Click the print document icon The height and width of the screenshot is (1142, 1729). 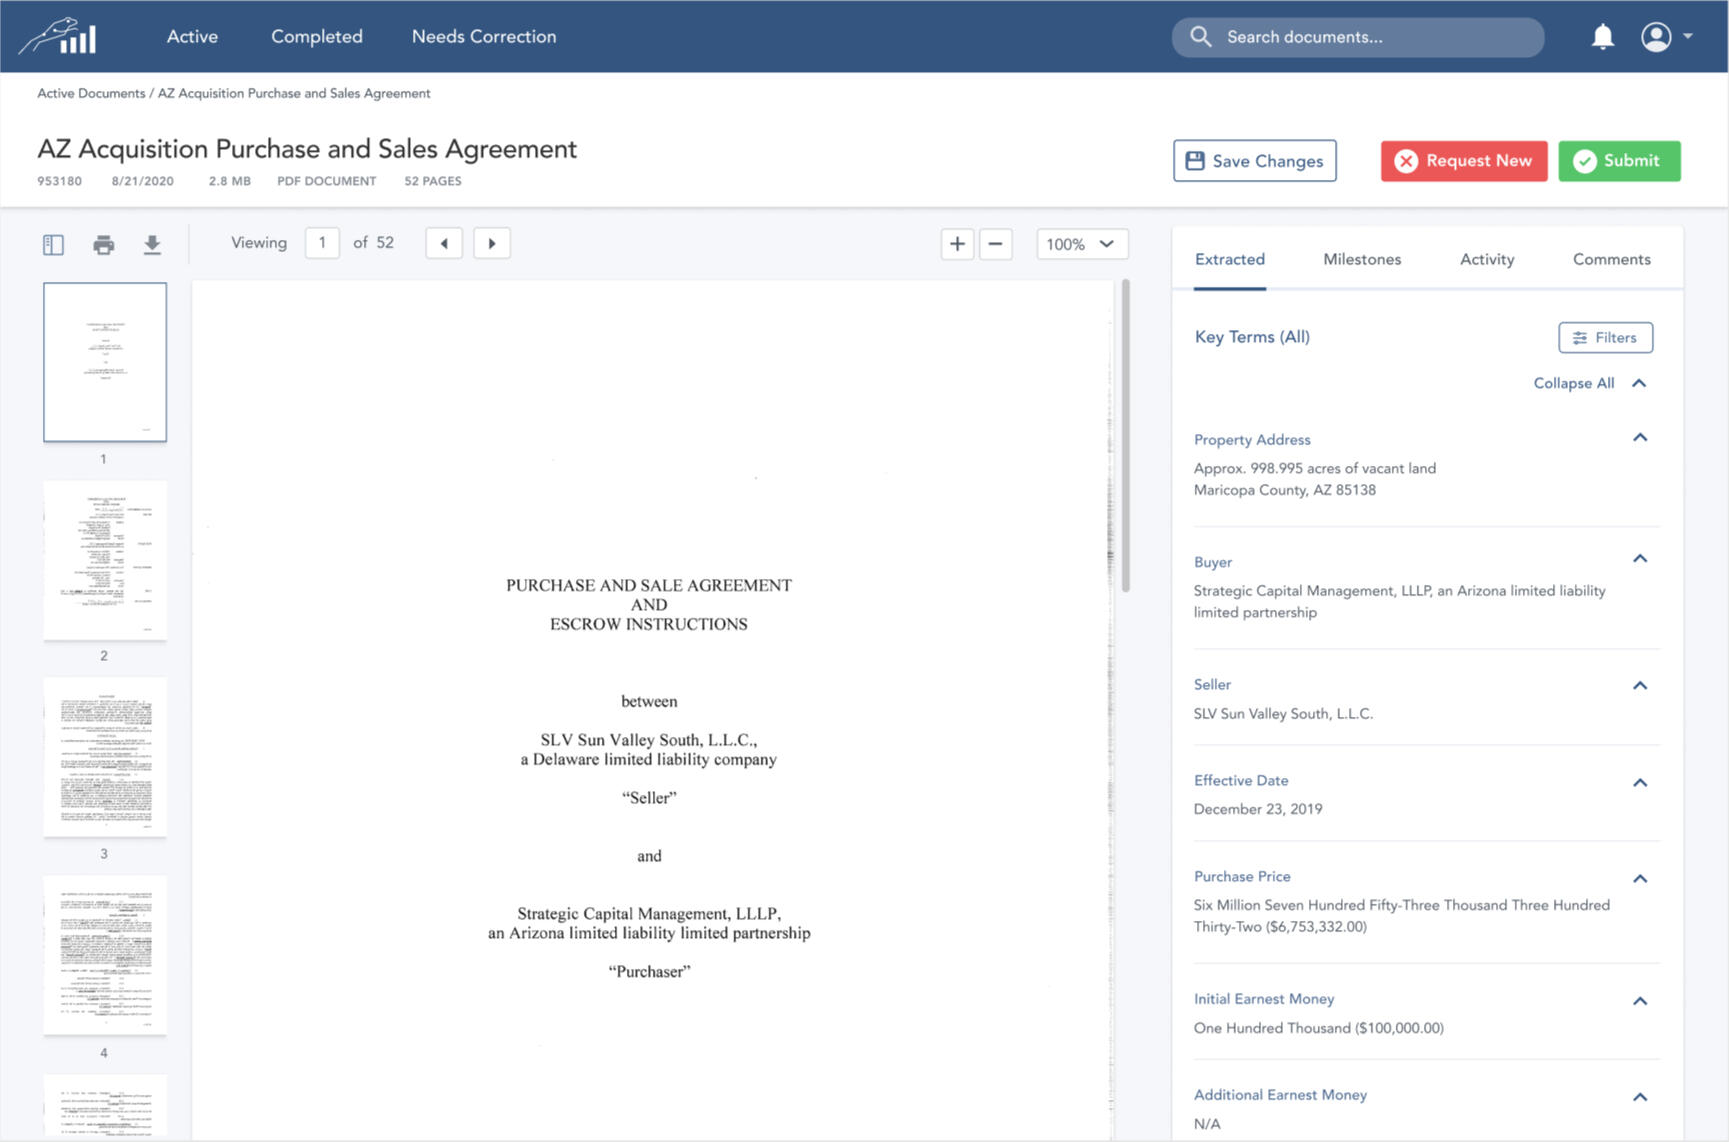pos(103,245)
